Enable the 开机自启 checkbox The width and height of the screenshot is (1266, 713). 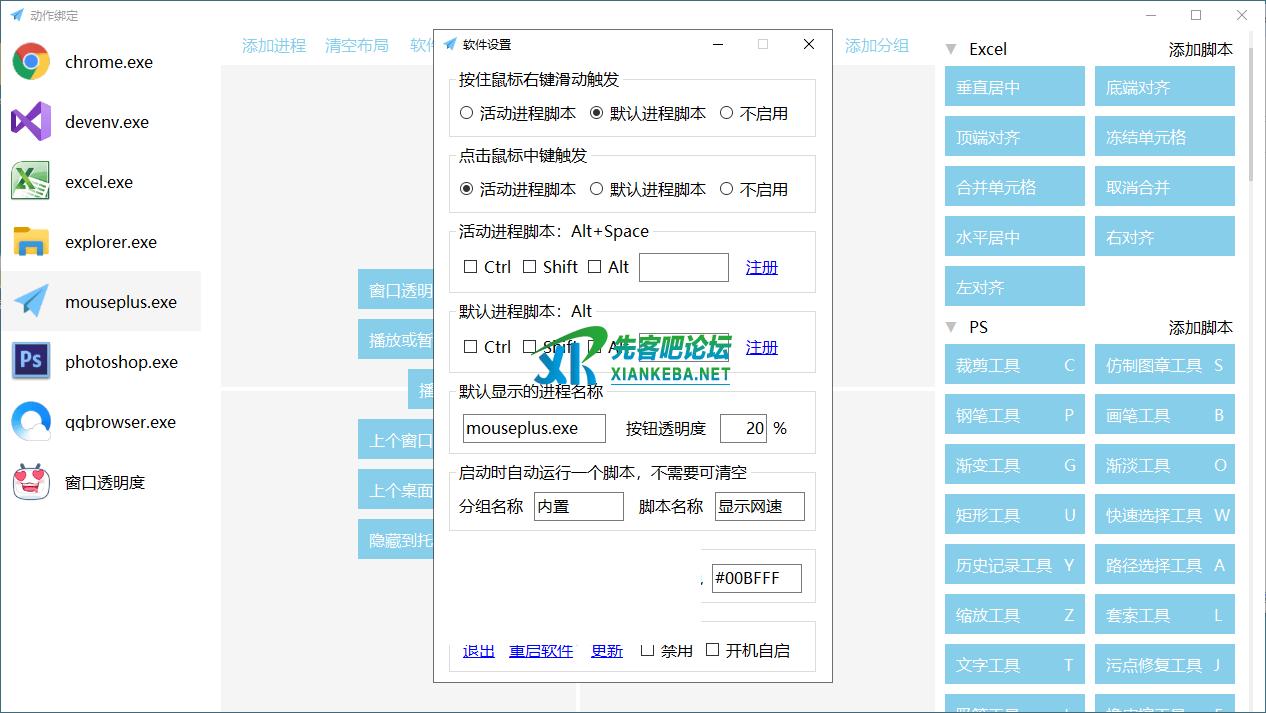click(x=713, y=650)
